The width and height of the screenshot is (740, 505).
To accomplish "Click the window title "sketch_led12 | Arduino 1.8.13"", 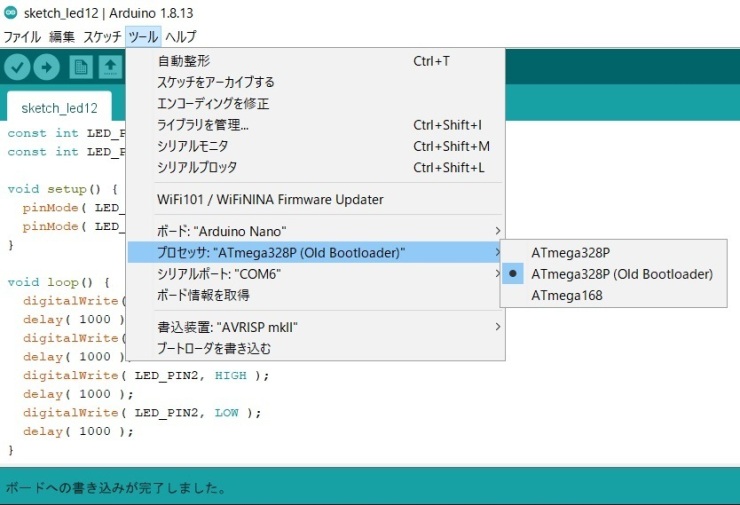I will 109,13.
